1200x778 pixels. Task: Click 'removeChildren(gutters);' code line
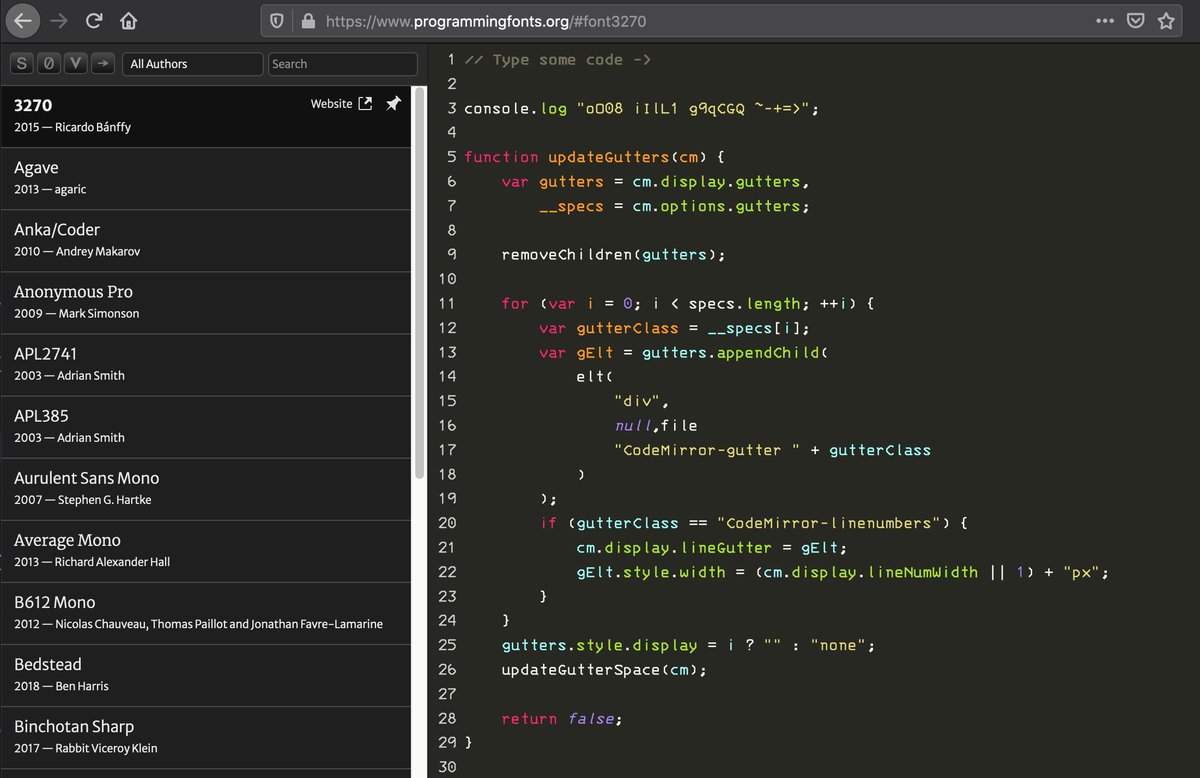[613, 254]
